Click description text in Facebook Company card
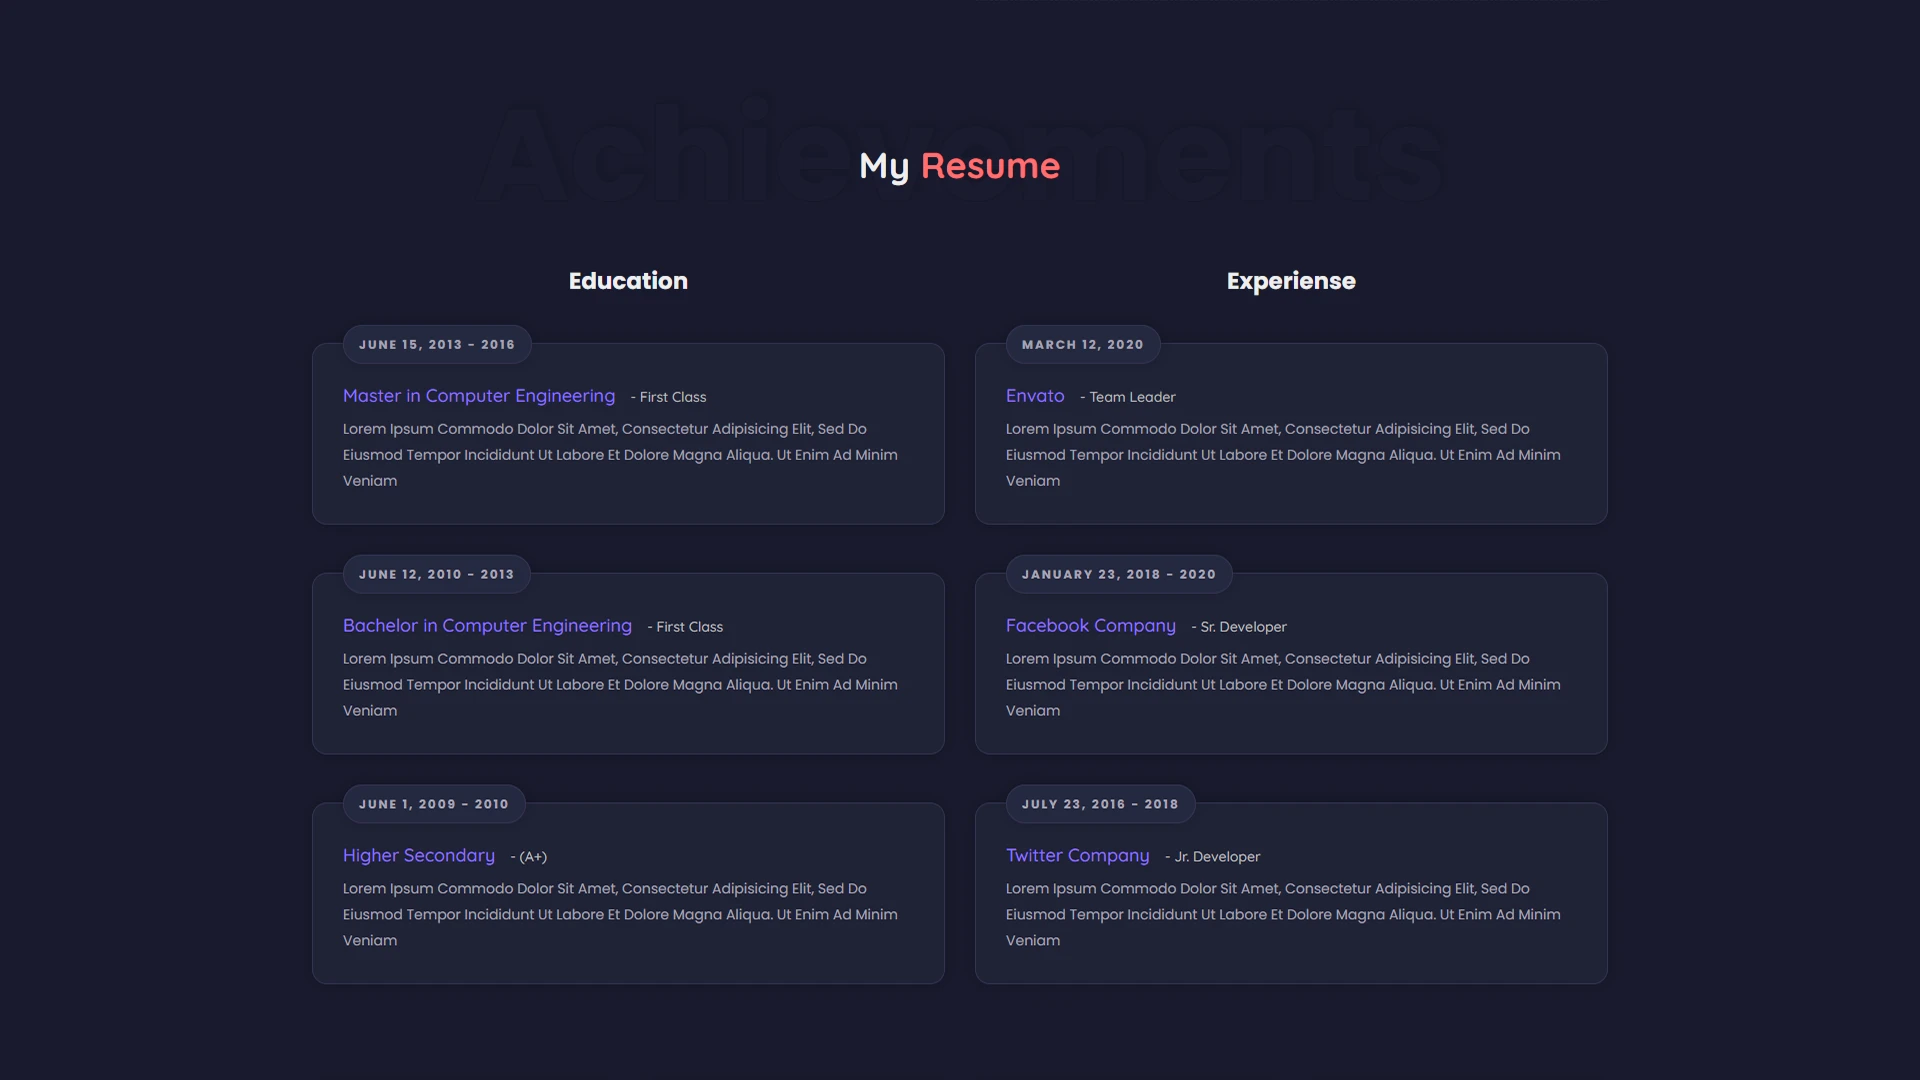 tap(1283, 685)
